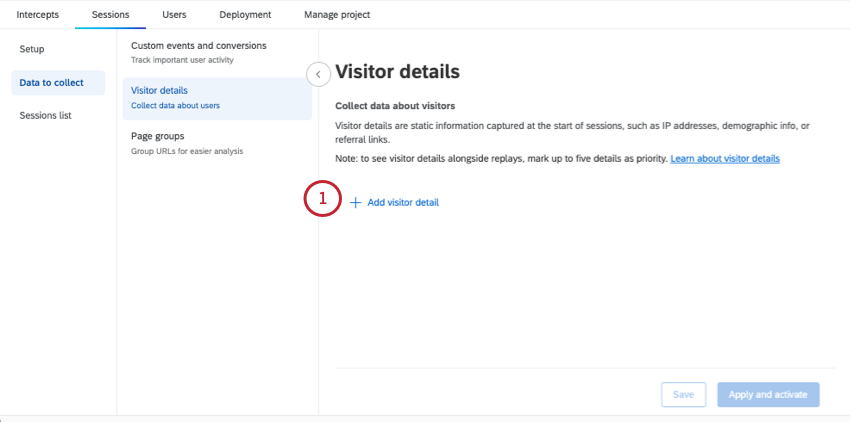Select the Manage project tab
The height and width of the screenshot is (422, 850).
click(337, 15)
